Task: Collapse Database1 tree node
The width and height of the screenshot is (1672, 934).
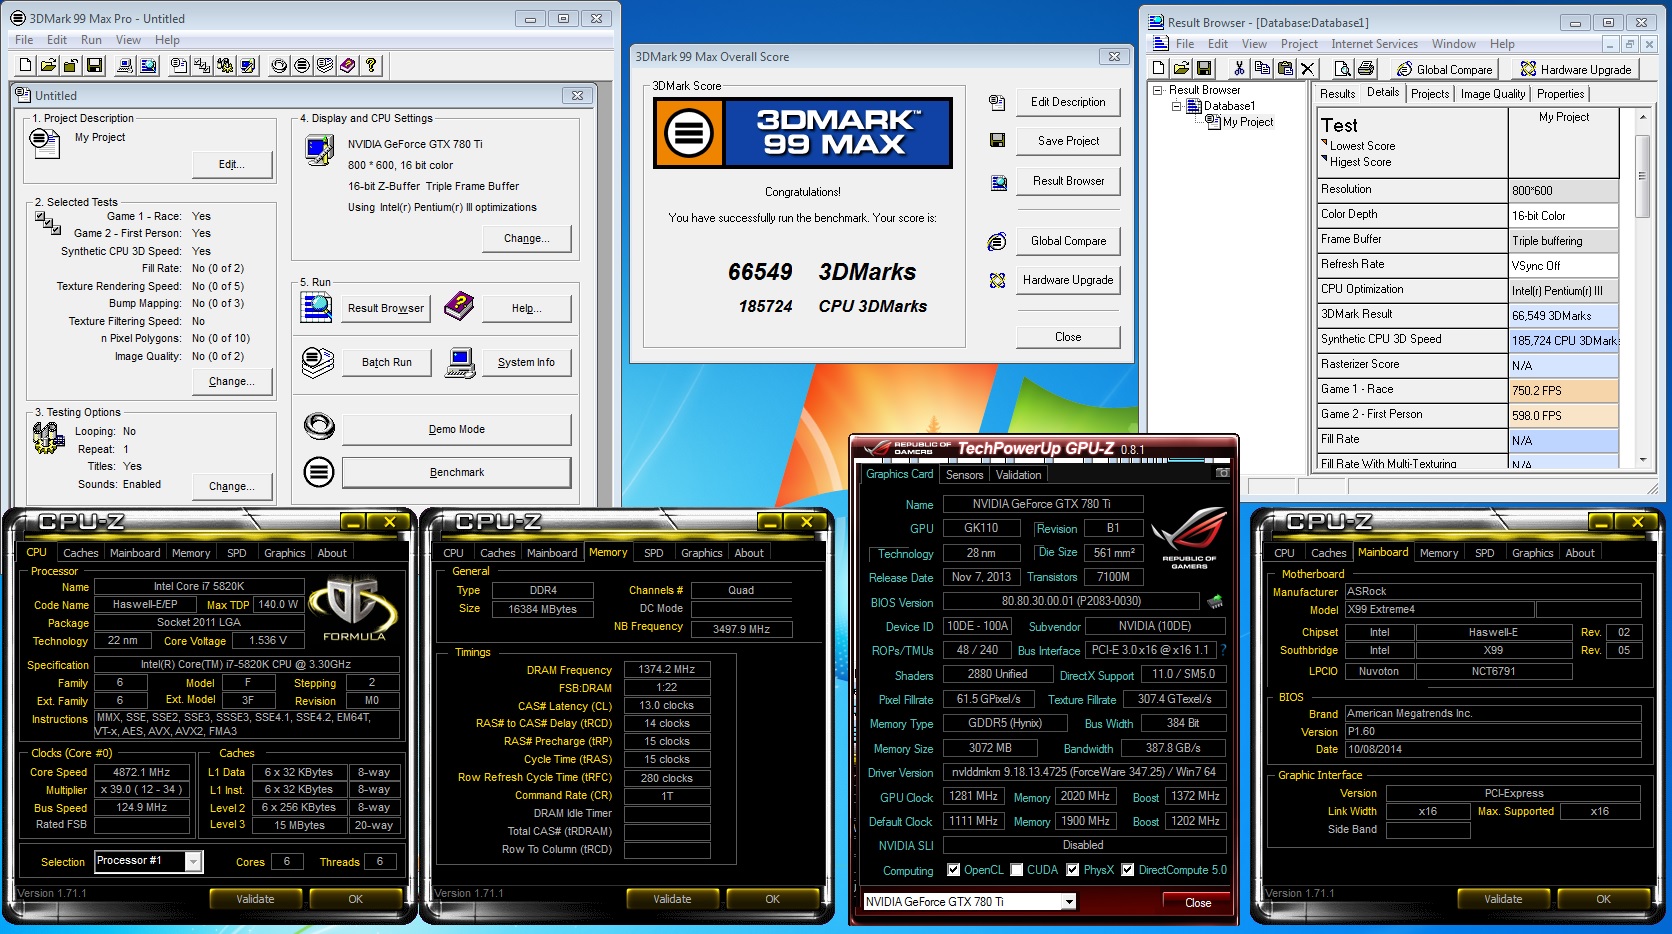Action: [1176, 106]
